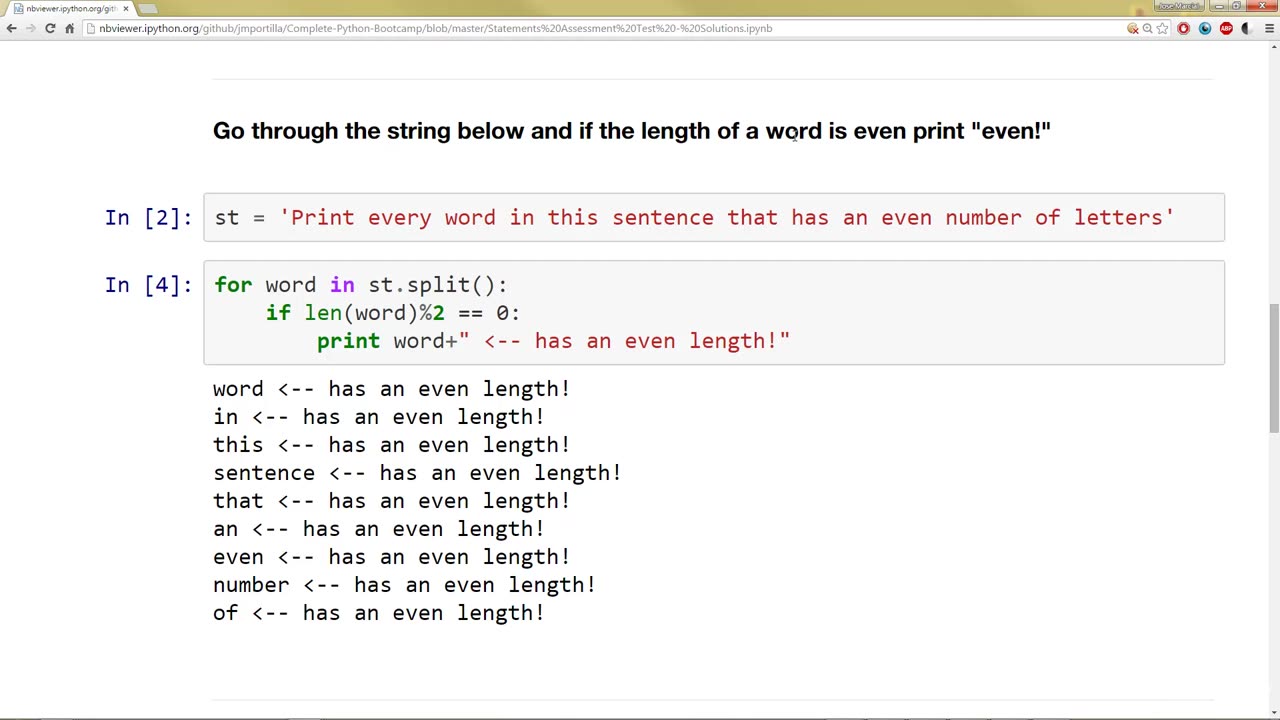The height and width of the screenshot is (720, 1280).
Task: Click the Jose Marcial profile button
Action: 1178,6
